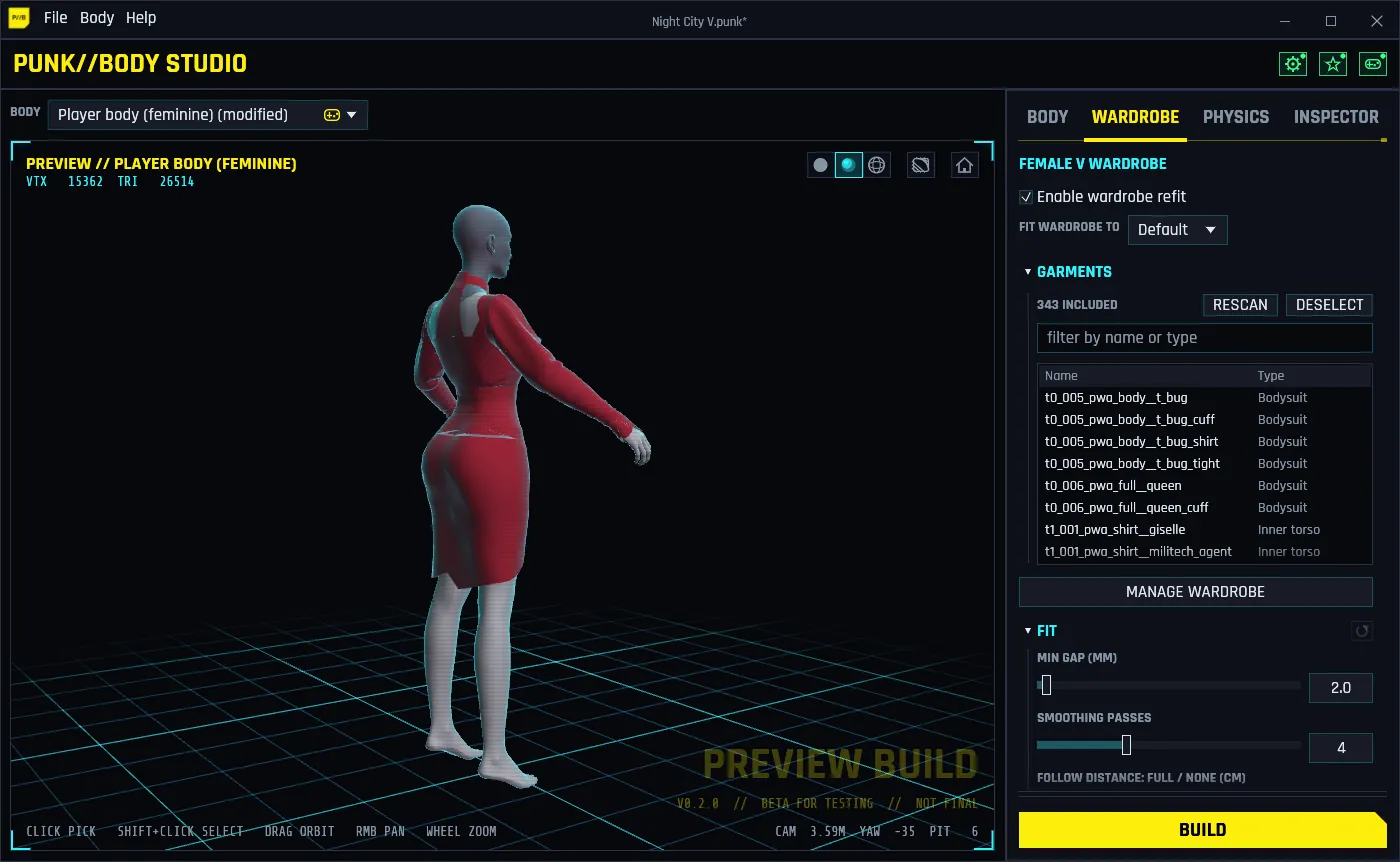1400x862 pixels.
Task: Switch preview to wireframe globe mode
Action: click(x=877, y=165)
